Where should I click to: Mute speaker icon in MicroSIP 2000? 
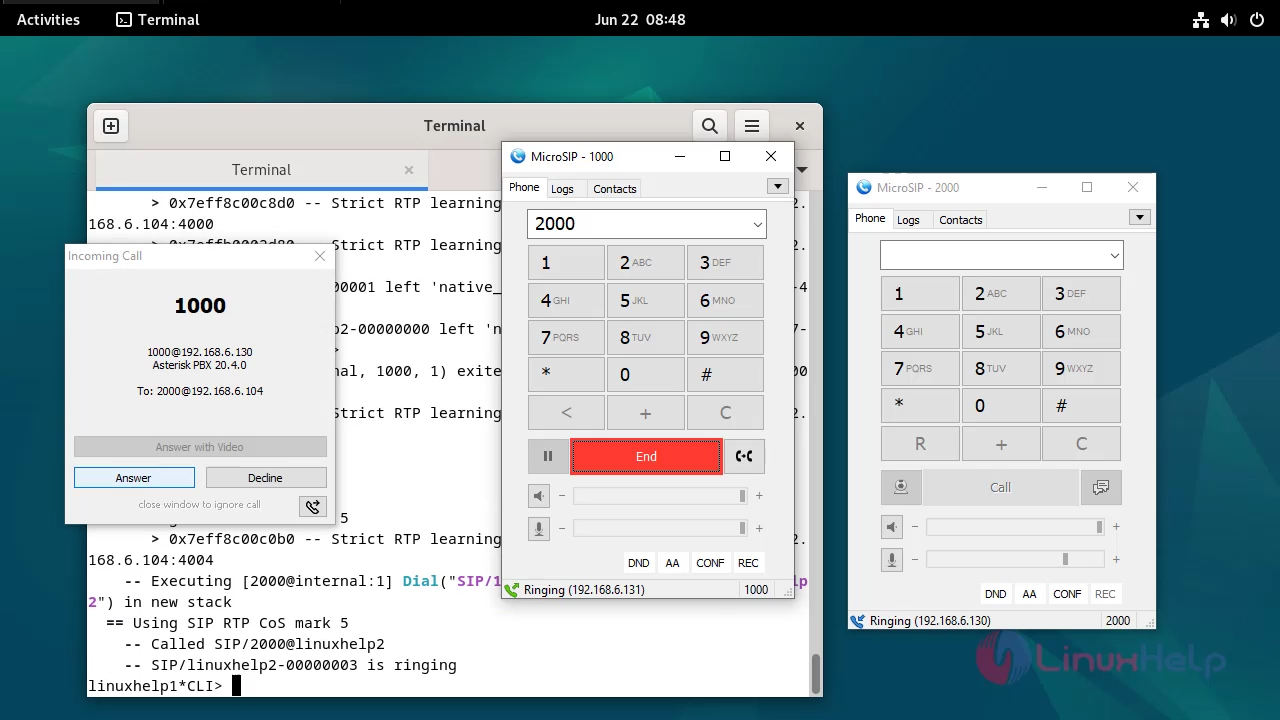[892, 527]
